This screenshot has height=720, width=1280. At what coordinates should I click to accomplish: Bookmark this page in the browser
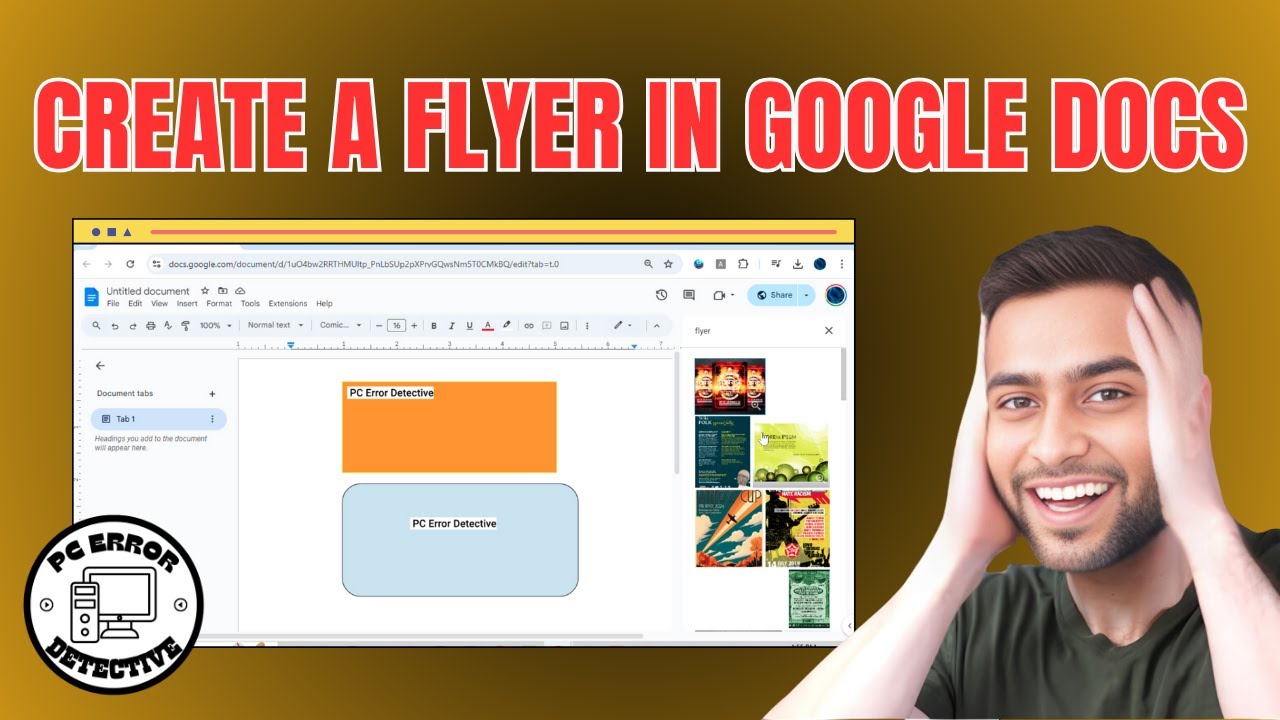tap(668, 264)
